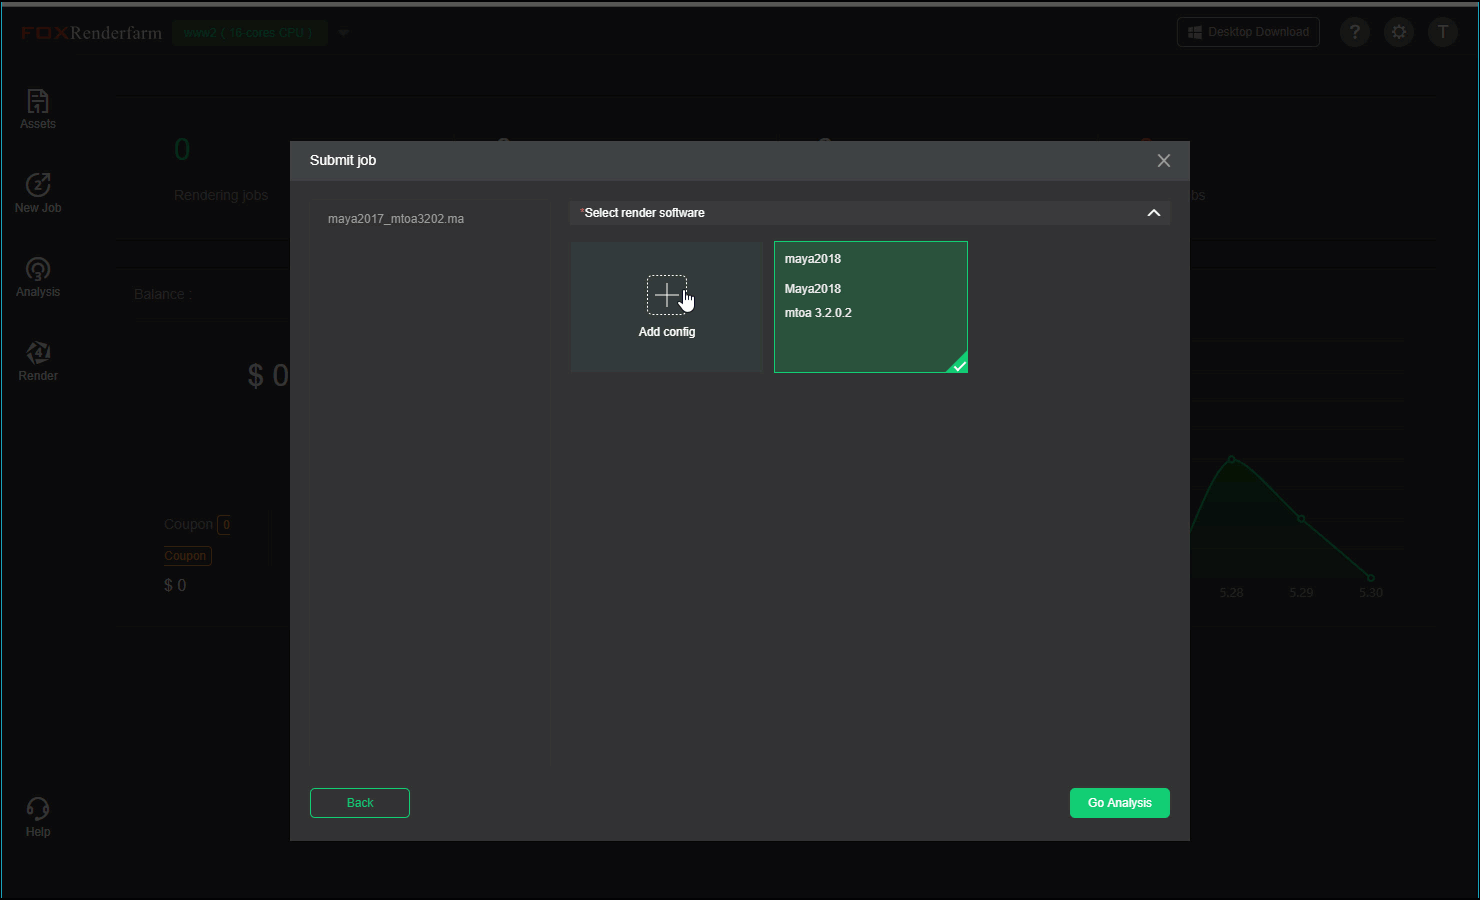Open the question mark help icon

pyautogui.click(x=1355, y=32)
